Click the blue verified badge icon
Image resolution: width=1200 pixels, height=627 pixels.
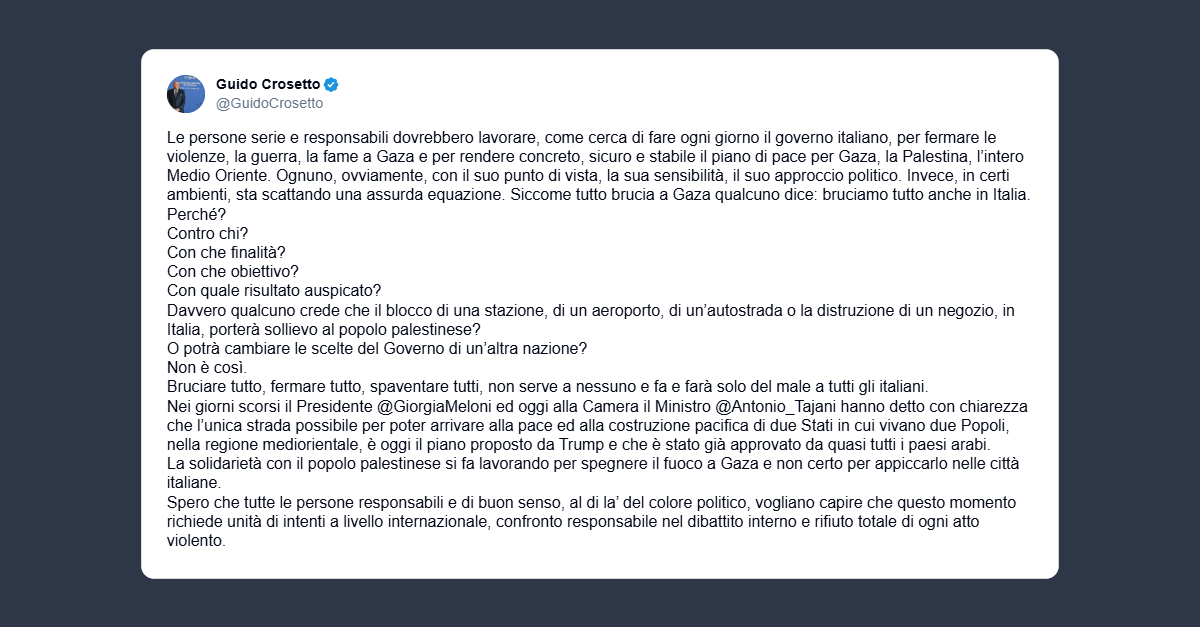point(331,84)
